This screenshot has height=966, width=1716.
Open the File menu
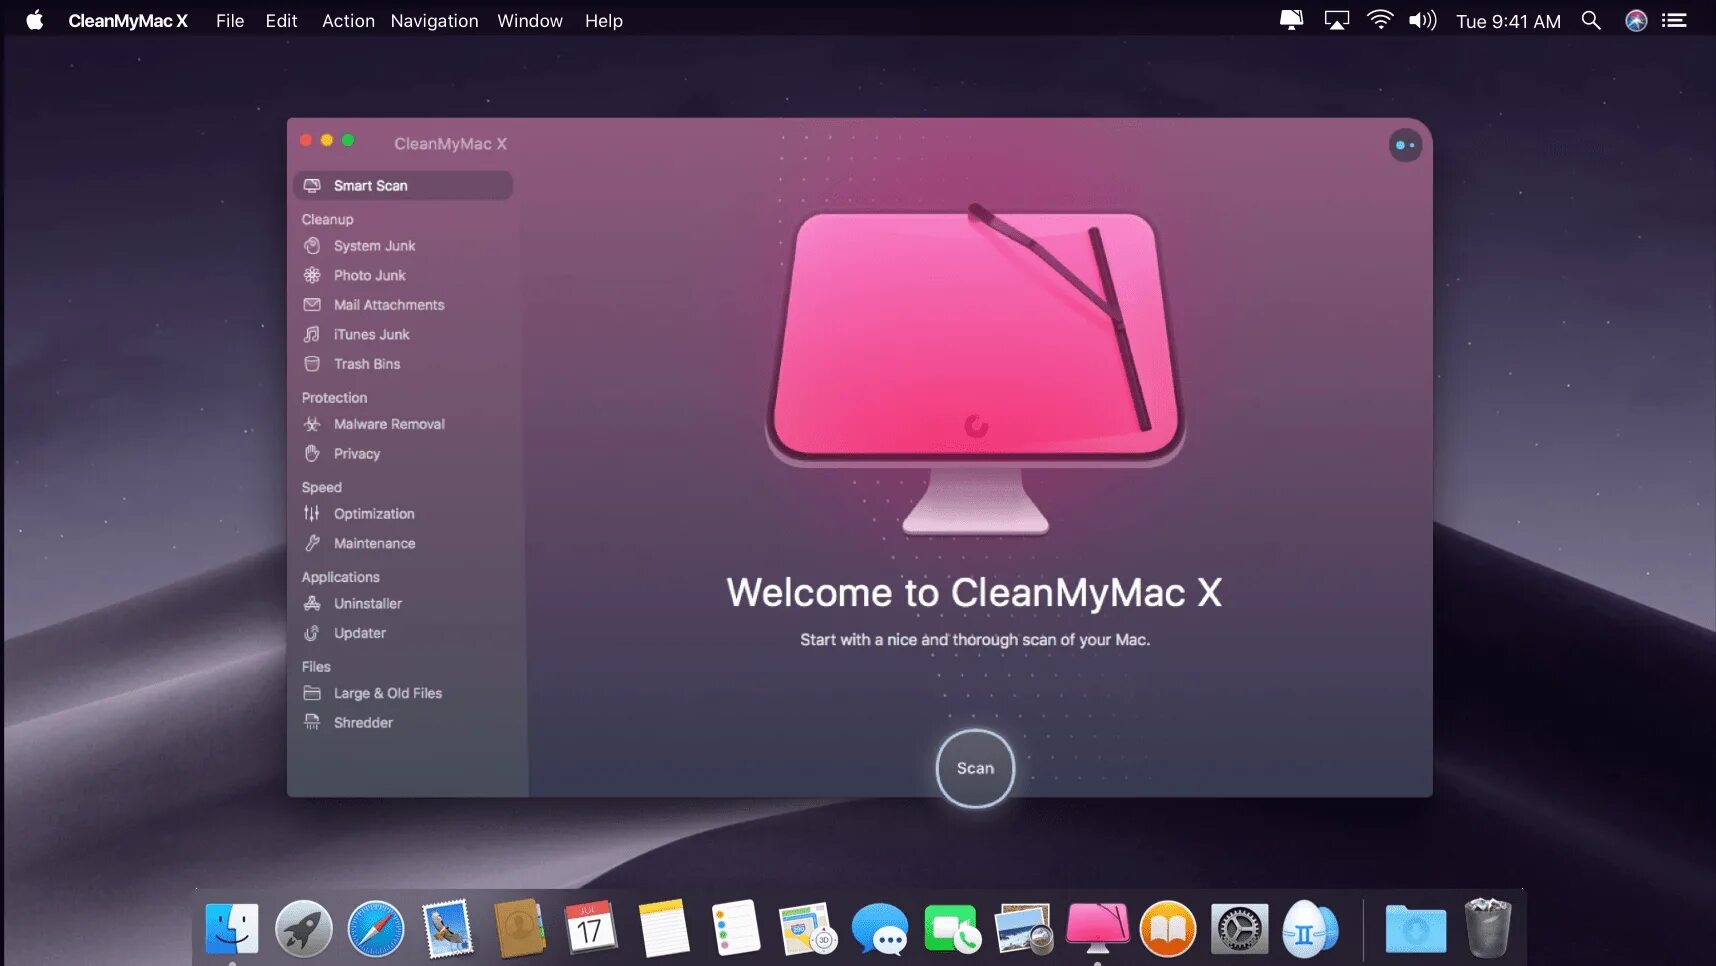[x=230, y=21]
